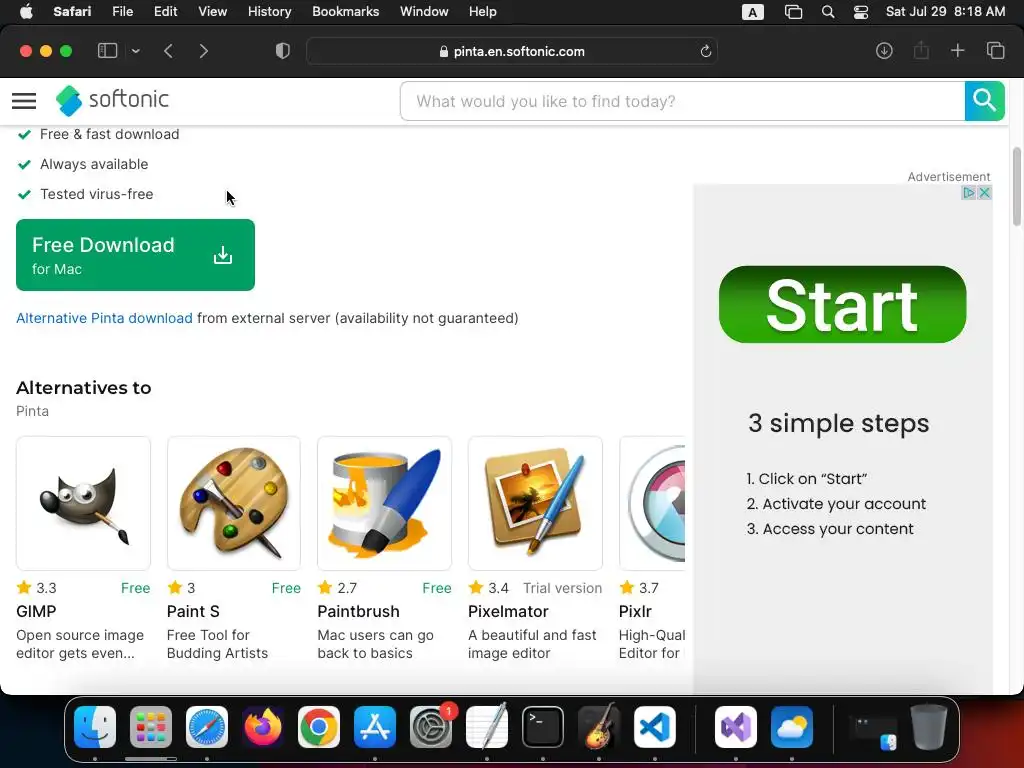Click the Safari icon in the Dock

point(207,726)
